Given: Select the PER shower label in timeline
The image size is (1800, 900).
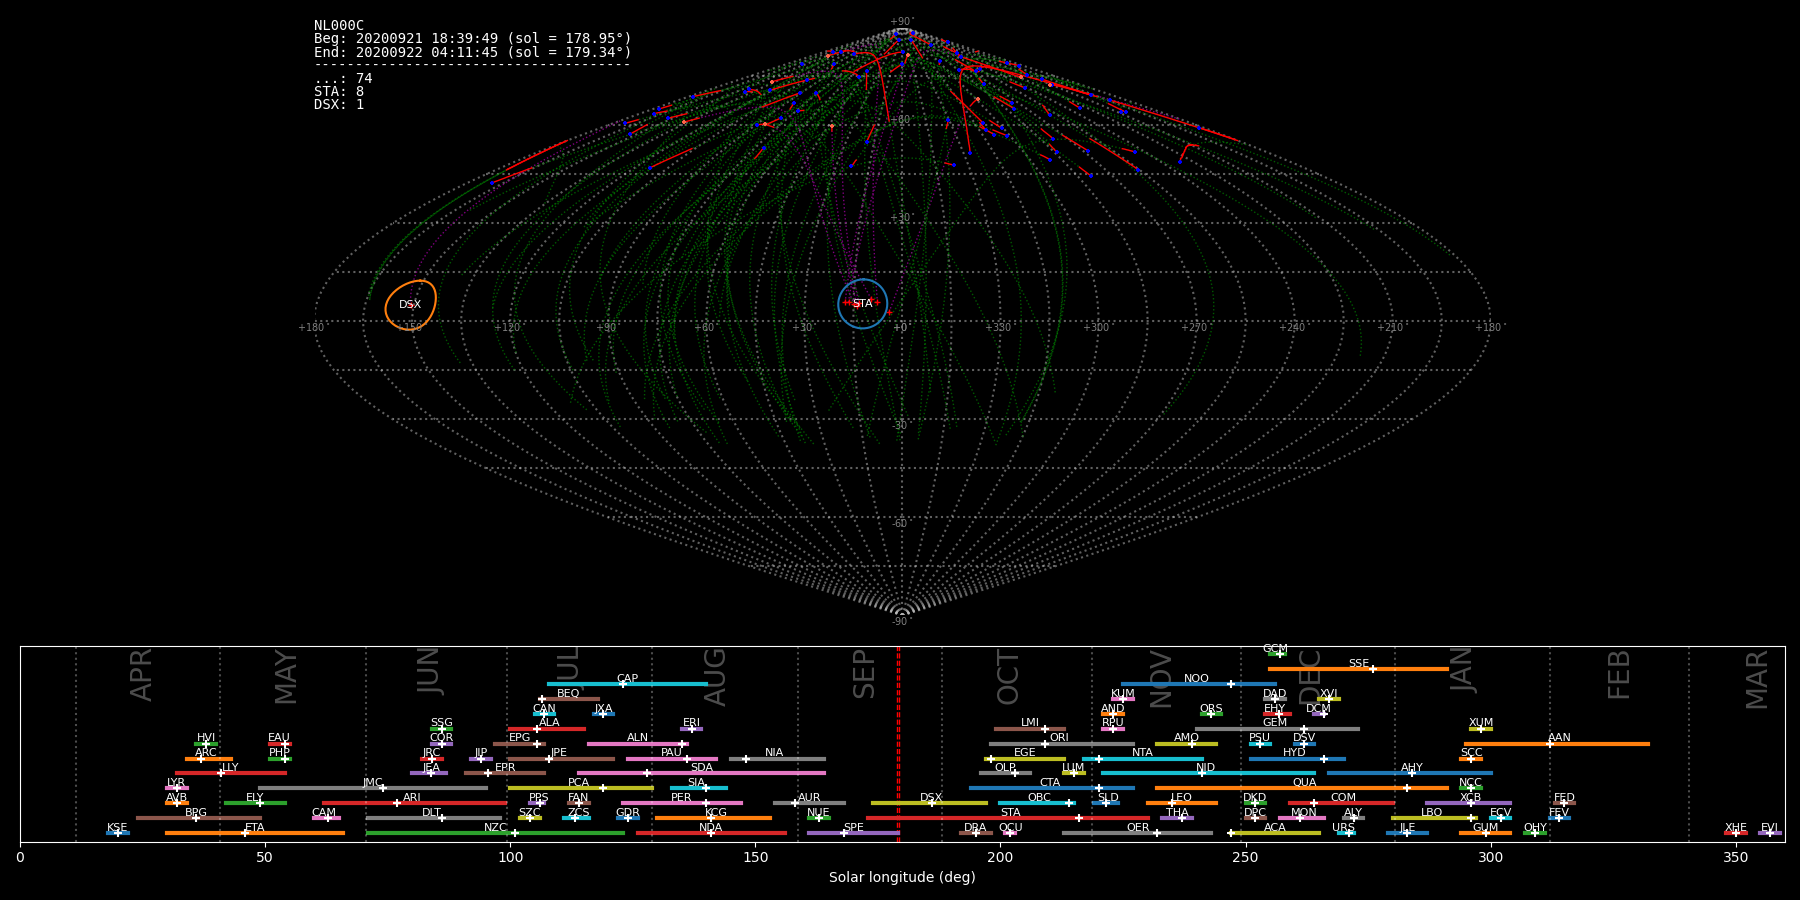Looking at the screenshot, I should (x=681, y=798).
